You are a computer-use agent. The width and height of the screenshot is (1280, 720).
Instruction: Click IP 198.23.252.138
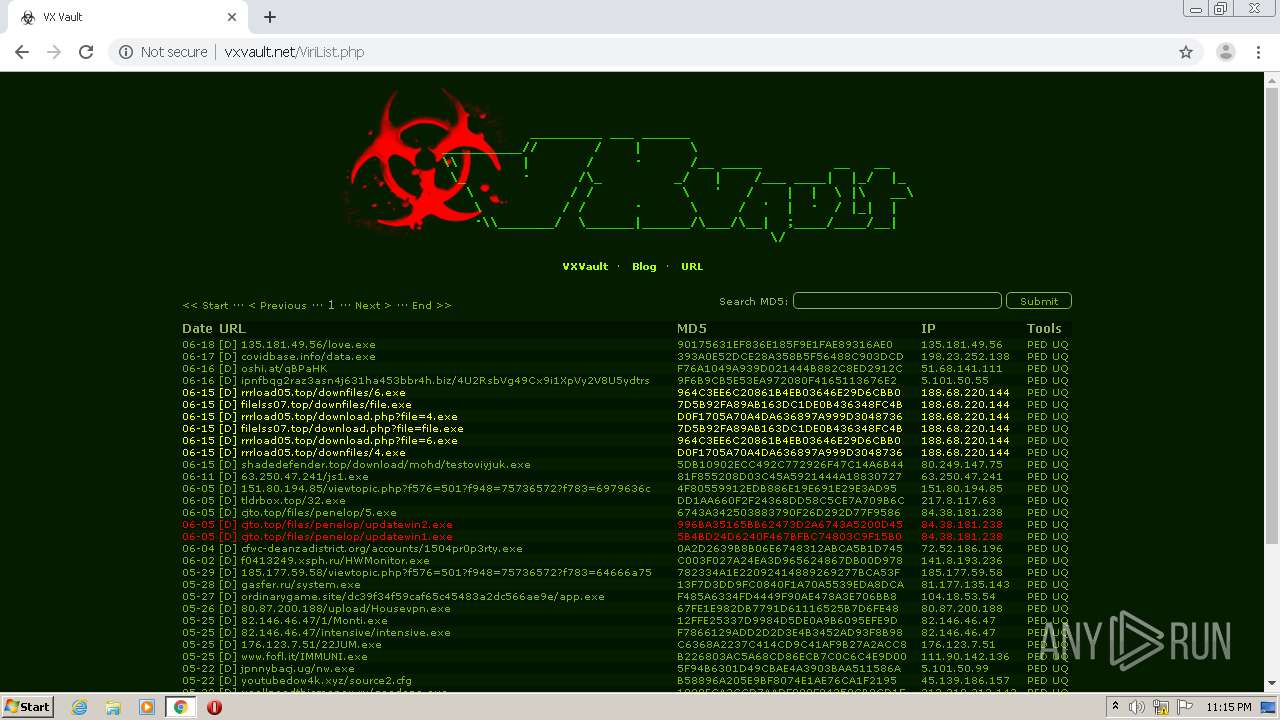(965, 356)
